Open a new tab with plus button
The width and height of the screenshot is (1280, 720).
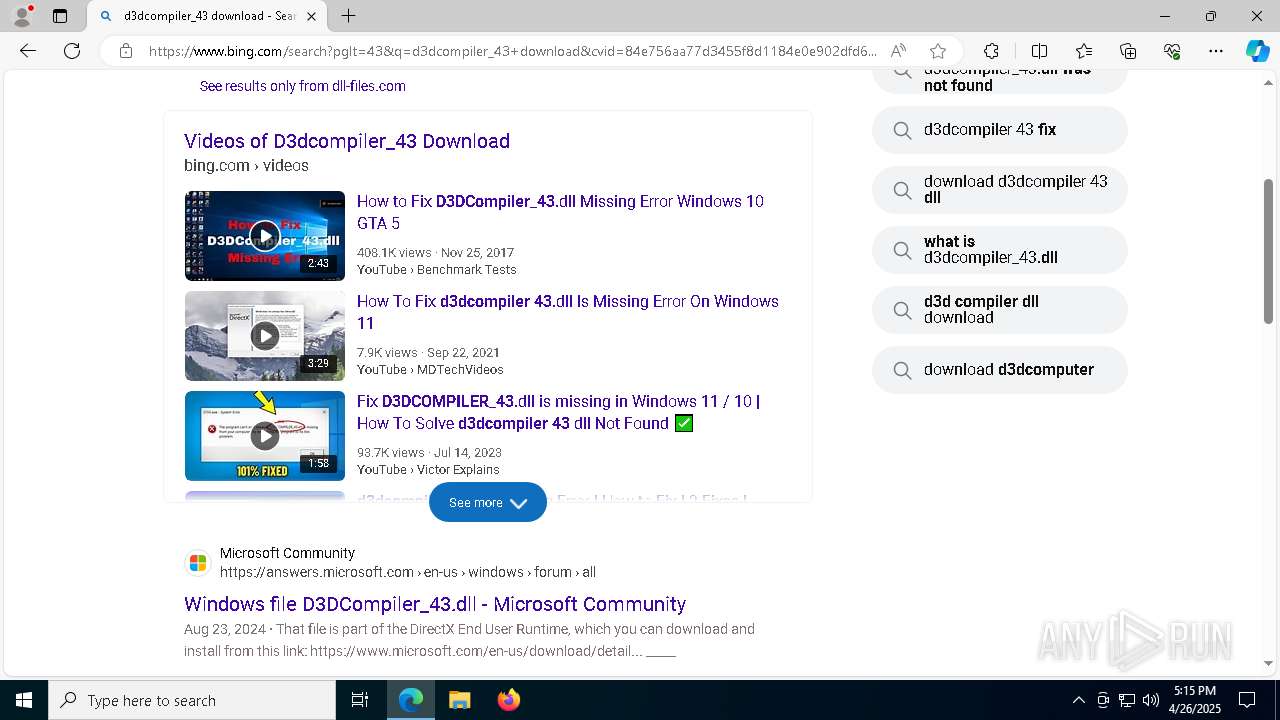[348, 16]
